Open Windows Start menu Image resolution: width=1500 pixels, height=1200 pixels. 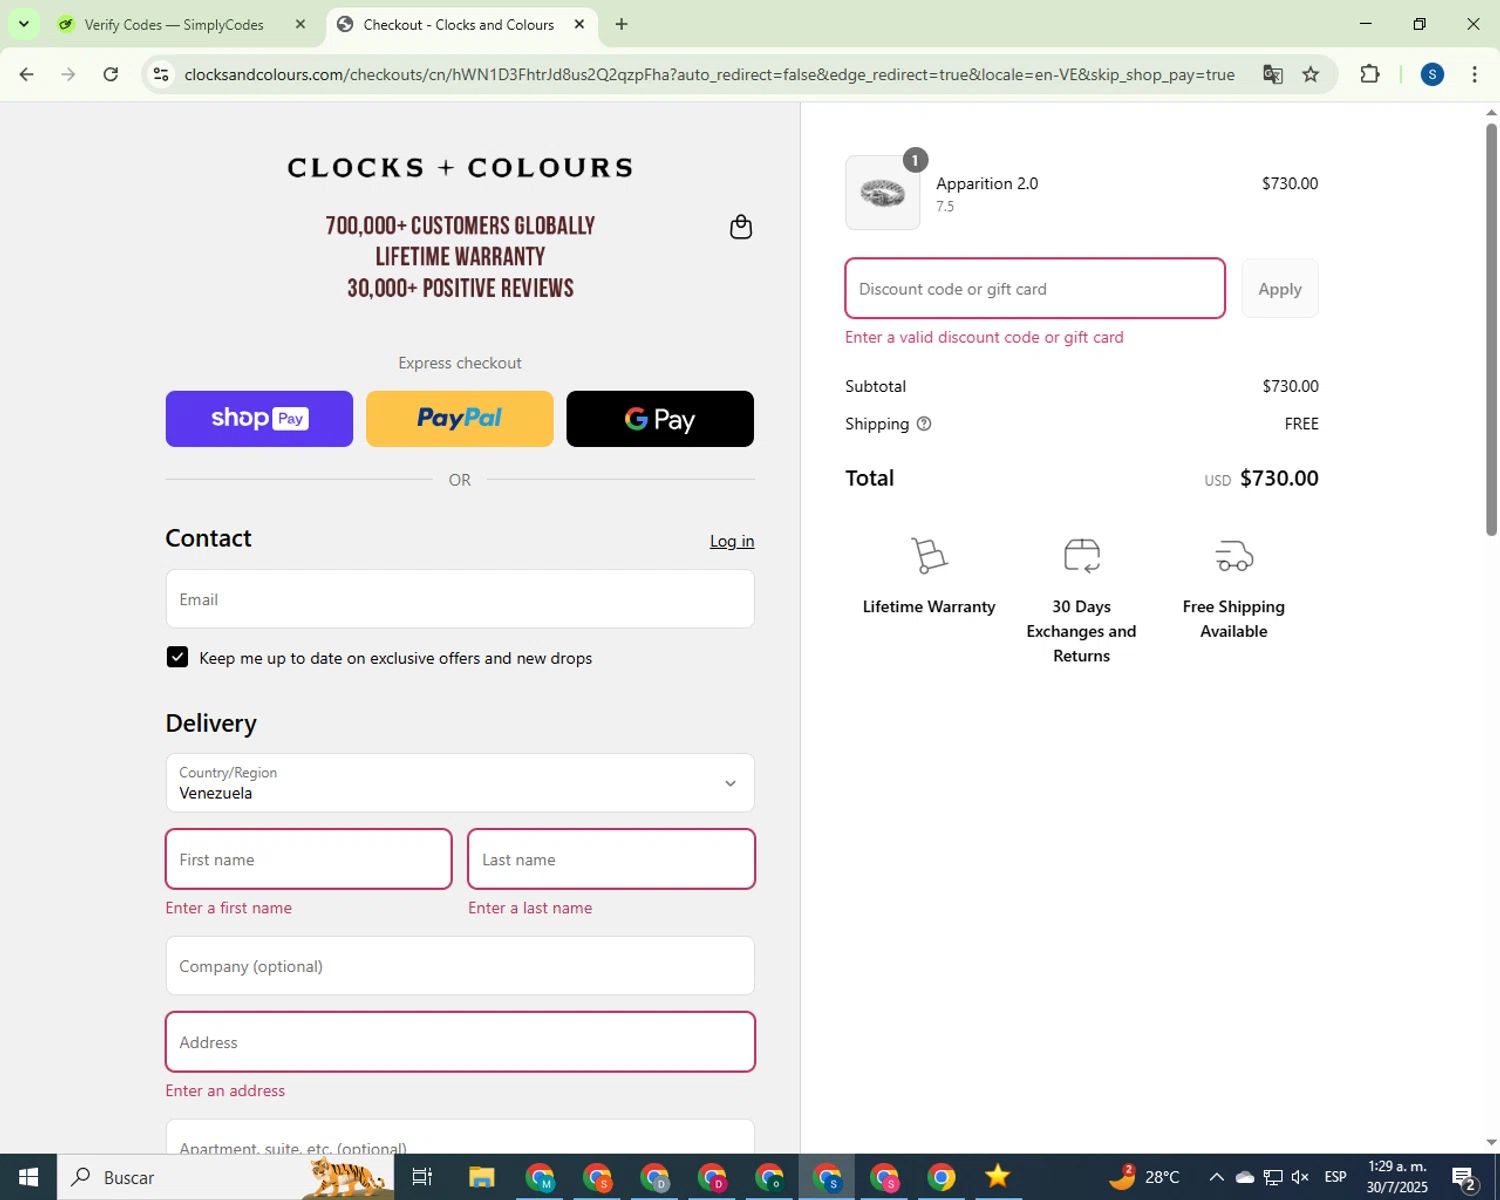(x=28, y=1177)
